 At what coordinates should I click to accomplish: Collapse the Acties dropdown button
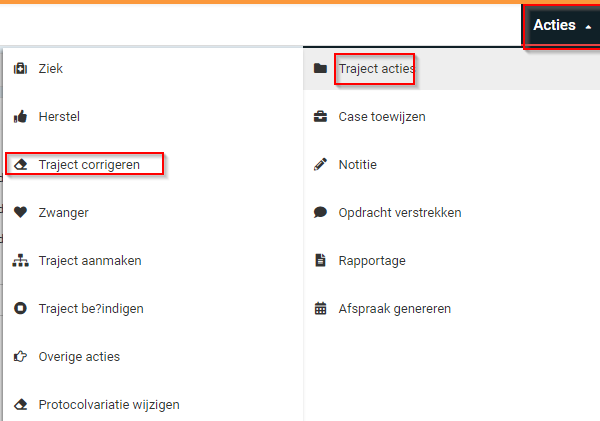(562, 25)
